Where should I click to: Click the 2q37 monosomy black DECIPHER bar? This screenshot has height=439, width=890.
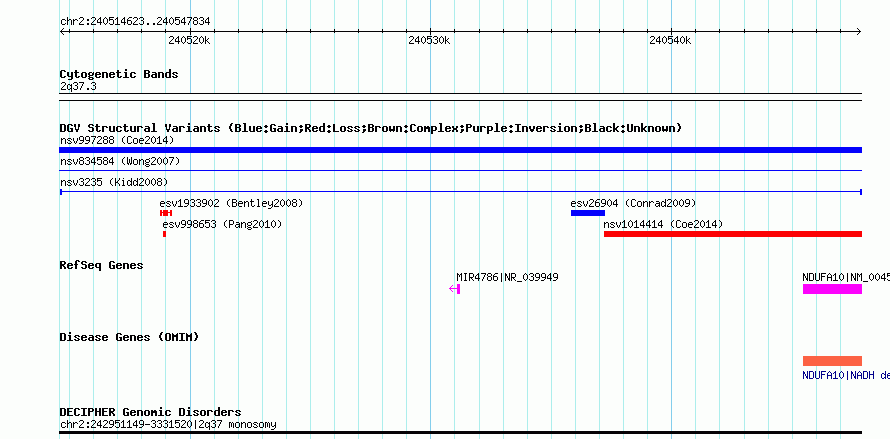[x=460, y=433]
